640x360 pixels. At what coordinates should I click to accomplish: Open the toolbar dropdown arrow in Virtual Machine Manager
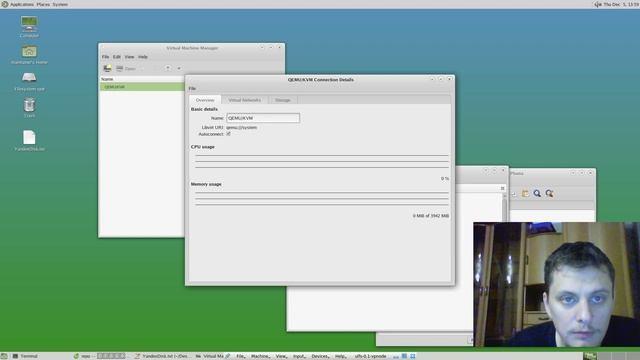(179, 68)
